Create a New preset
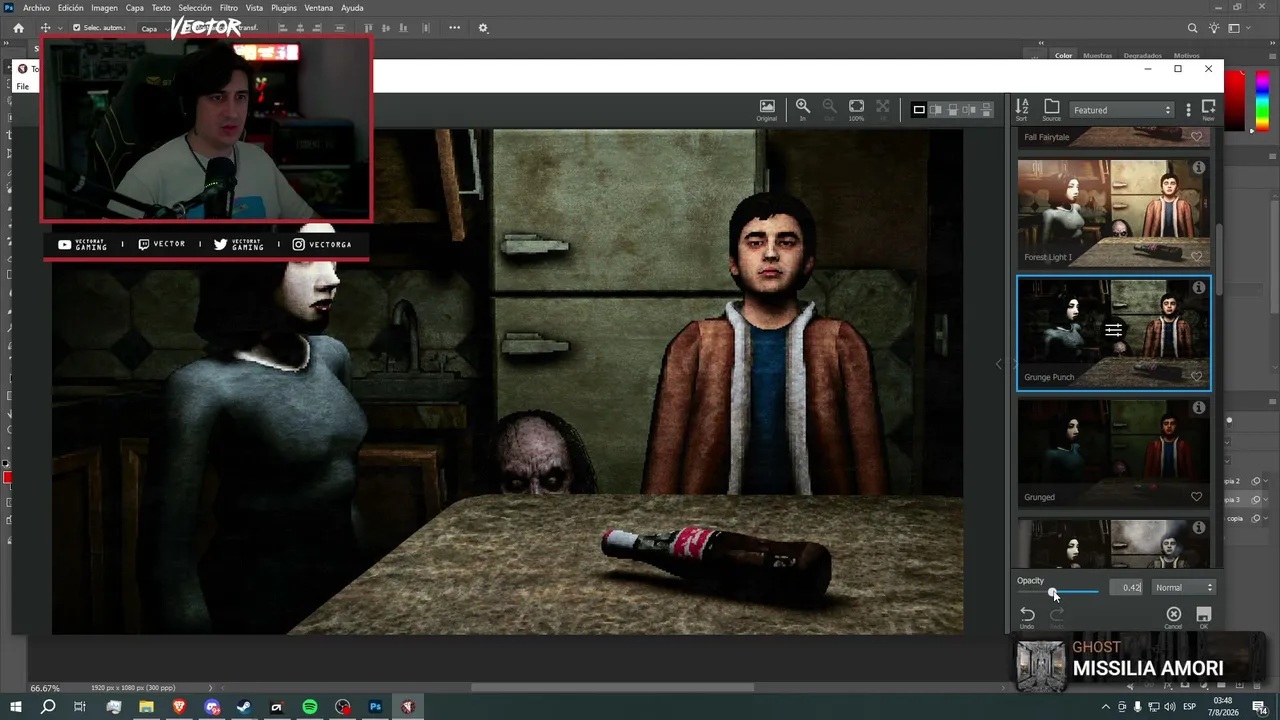The height and width of the screenshot is (720, 1280). 1208,109
